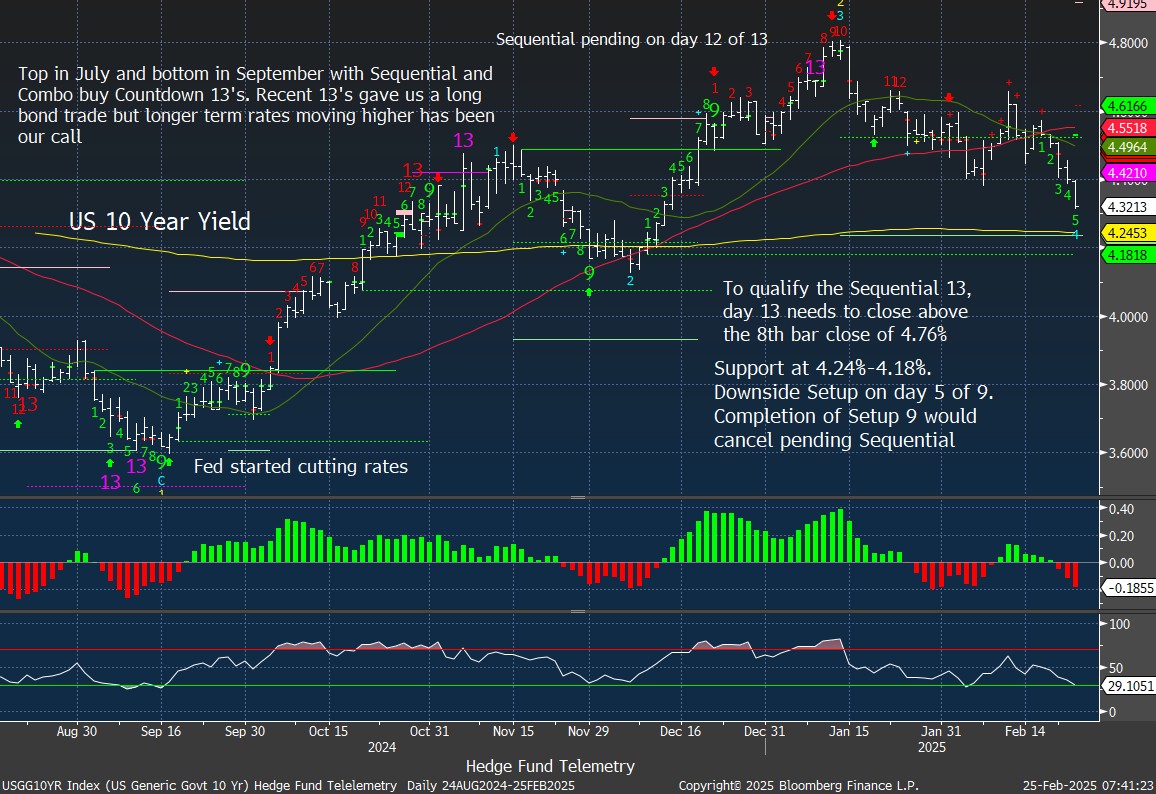Select the Jan 31 date label
1156x794 pixels.
941,731
